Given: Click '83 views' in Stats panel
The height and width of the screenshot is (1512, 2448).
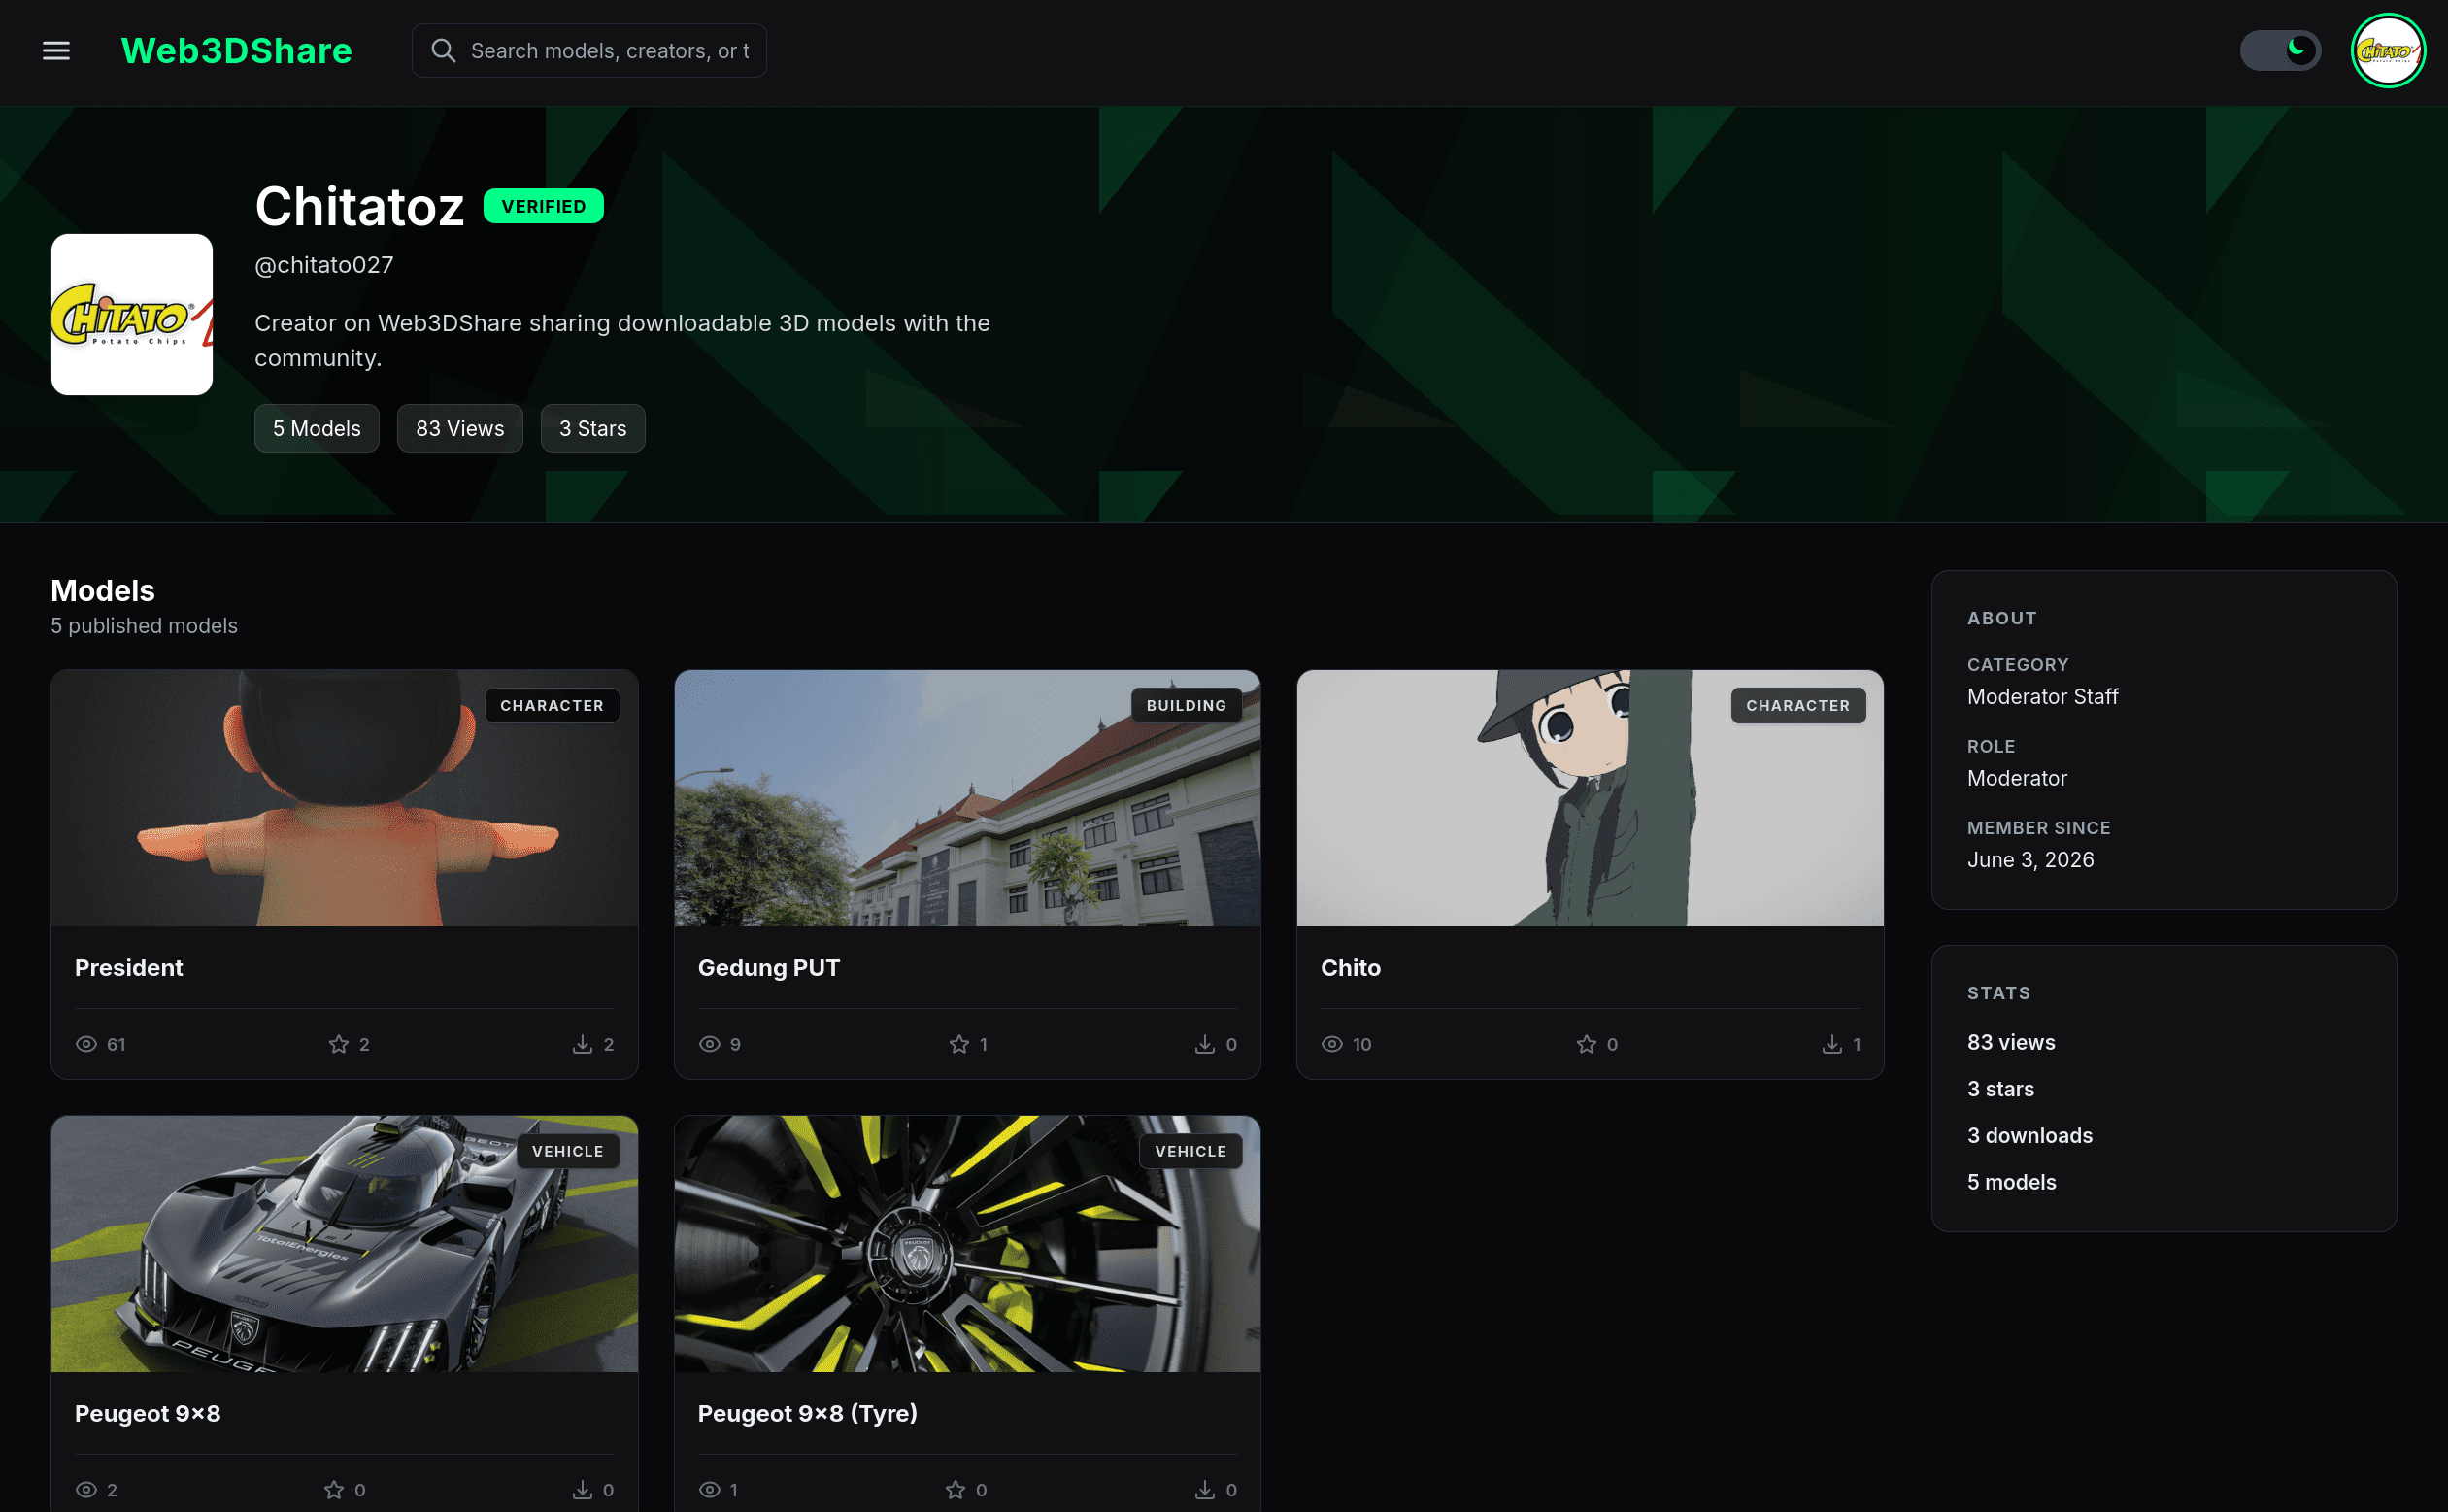Looking at the screenshot, I should [x=2011, y=1043].
